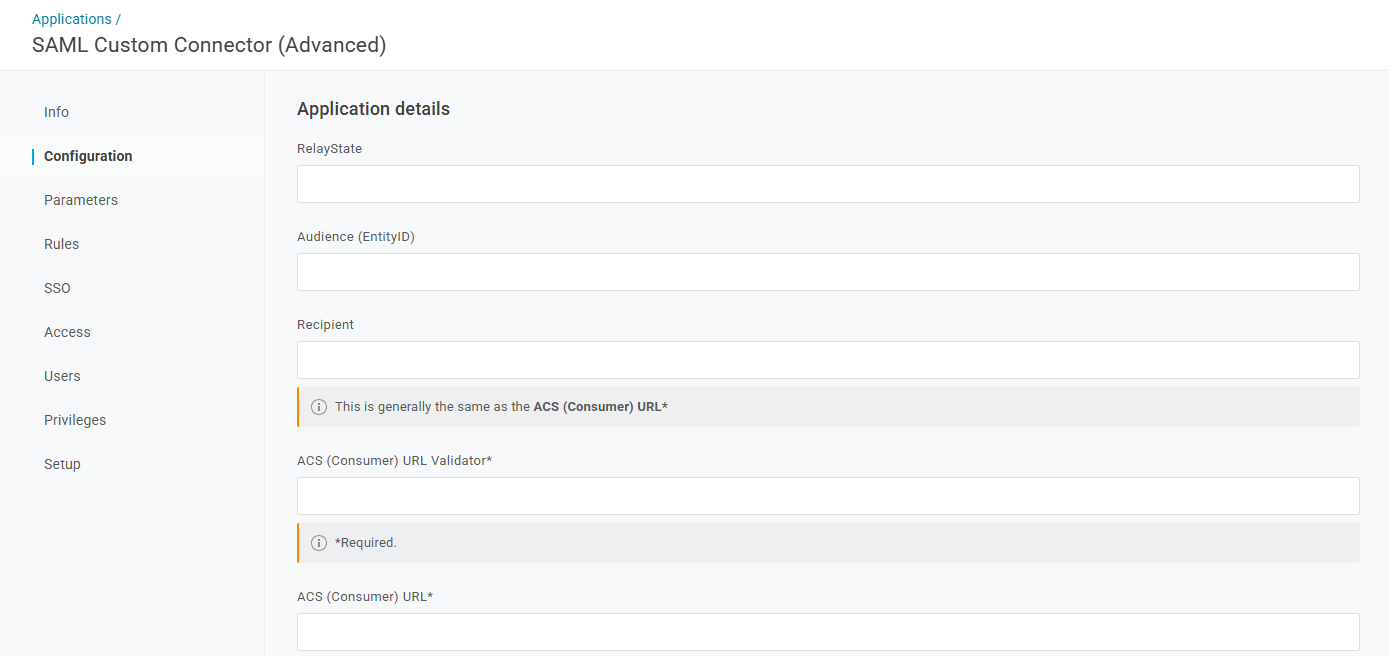Click the info icon beside *Required note
1389x656 pixels.
(x=319, y=543)
